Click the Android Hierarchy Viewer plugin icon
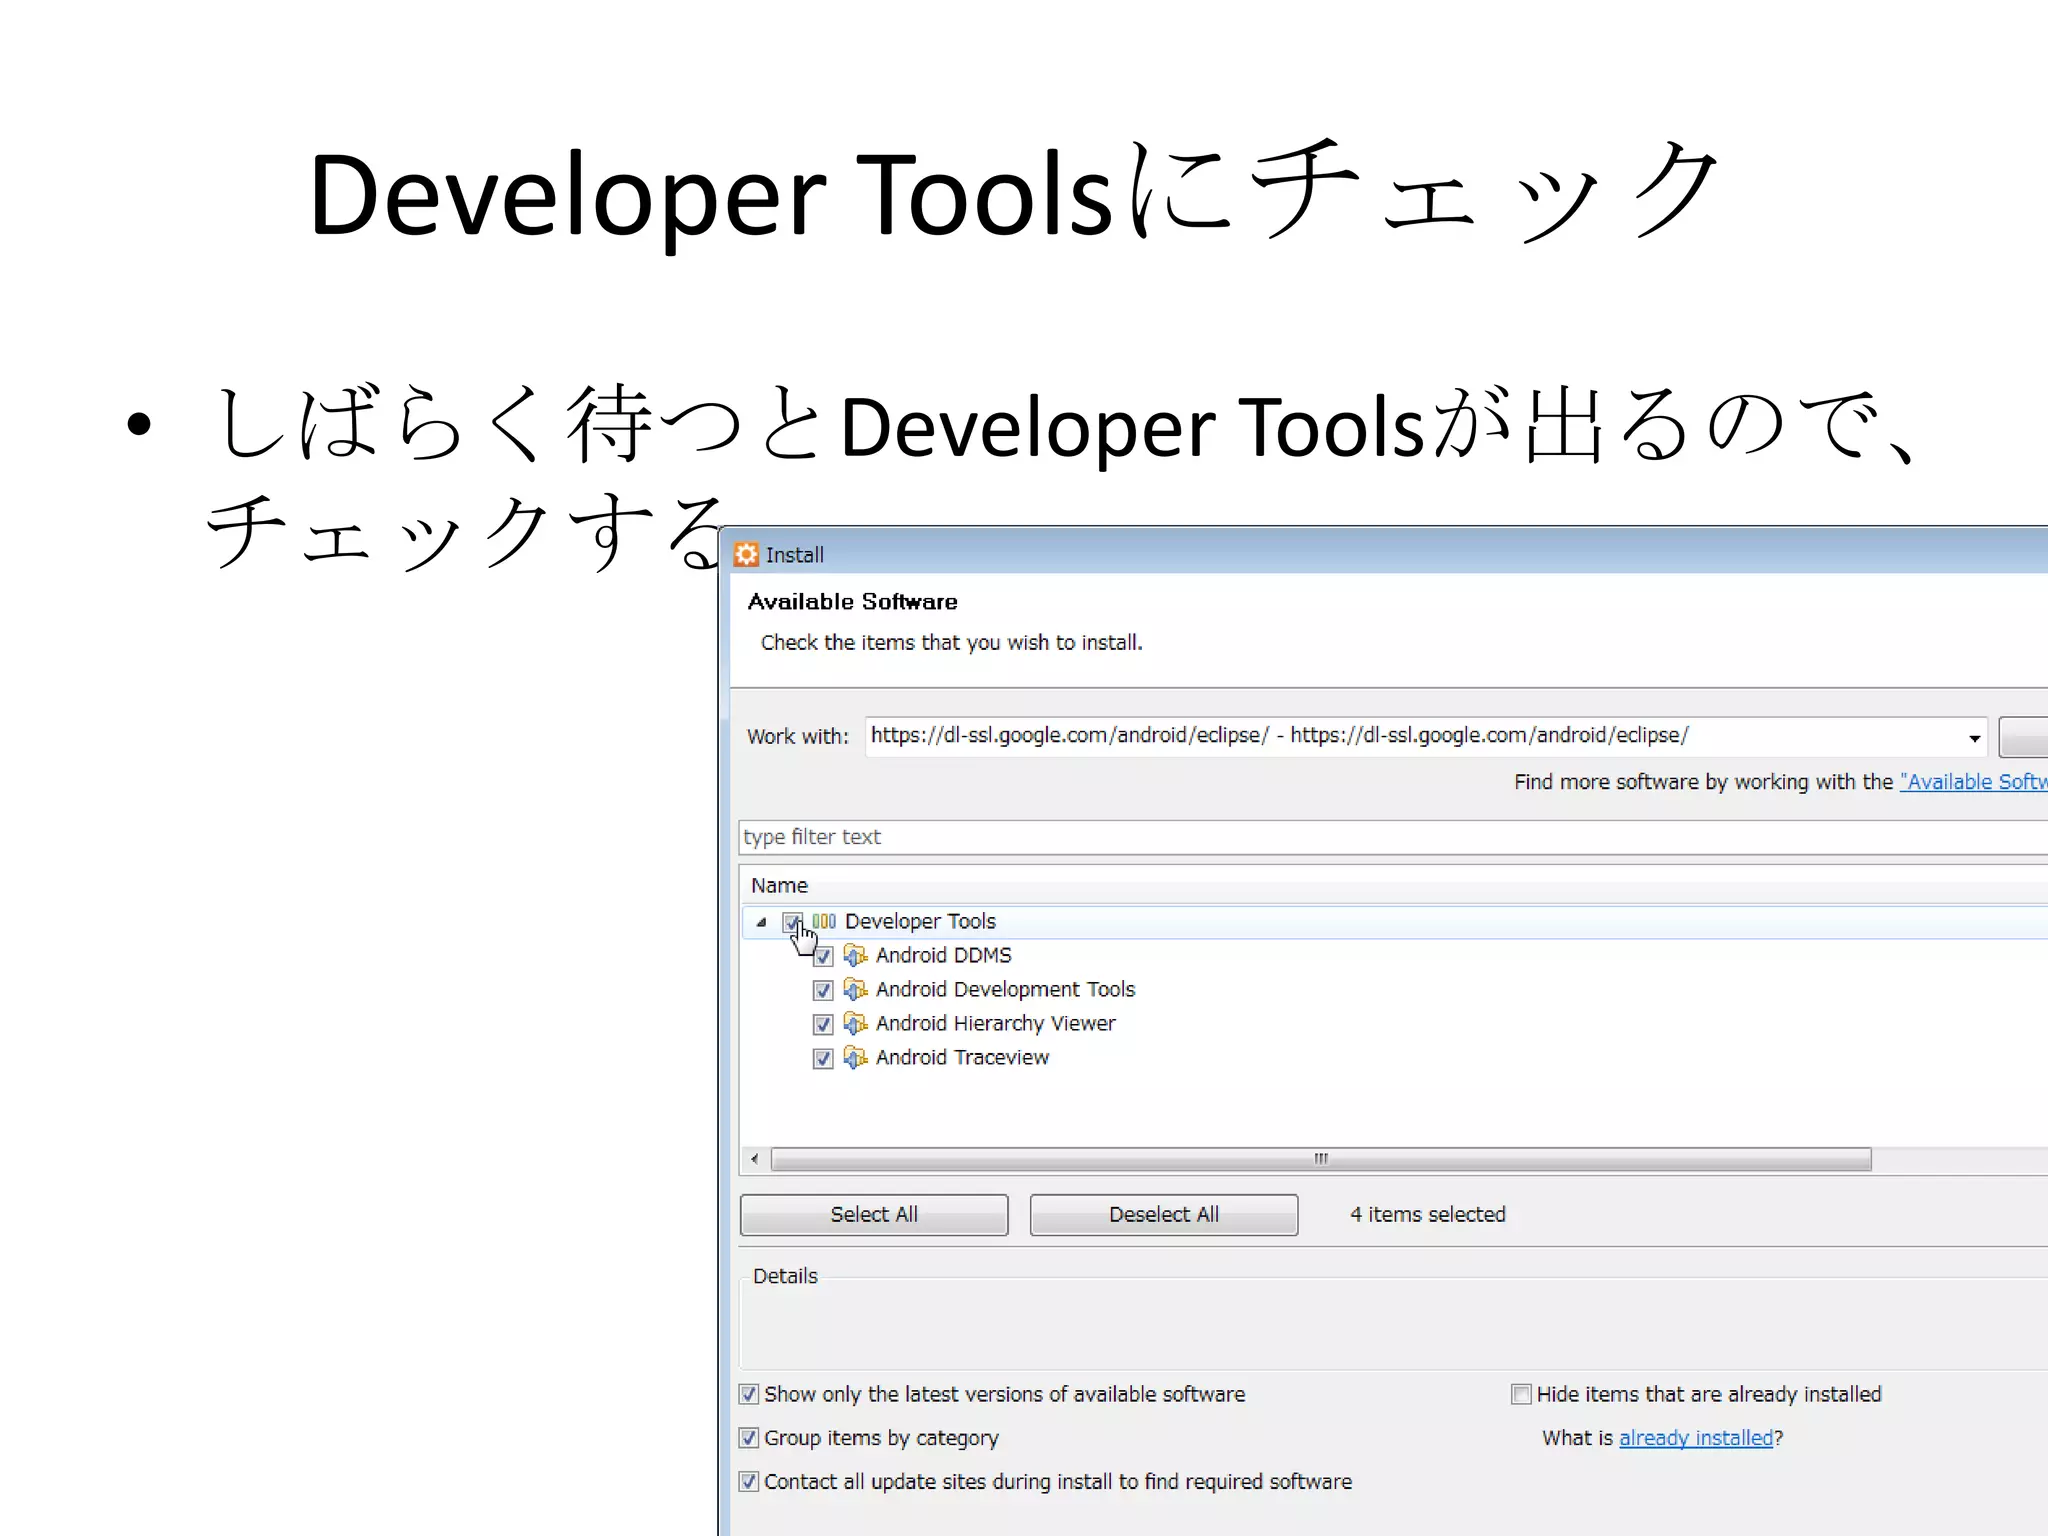 pyautogui.click(x=855, y=1024)
